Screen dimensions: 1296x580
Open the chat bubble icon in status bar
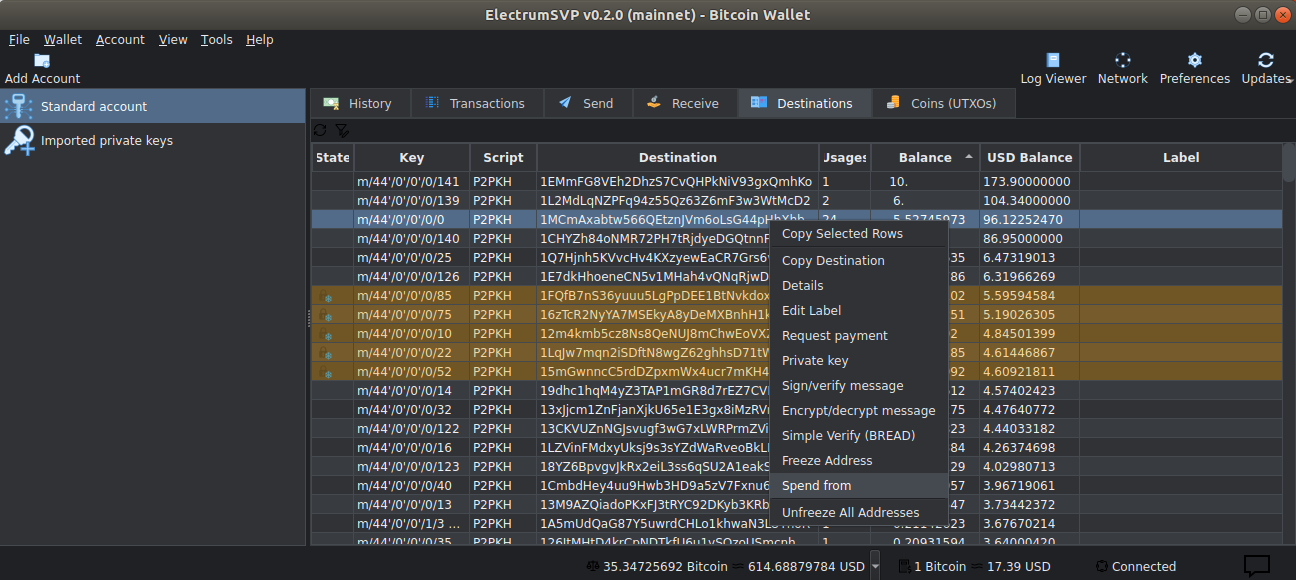tap(1257, 566)
